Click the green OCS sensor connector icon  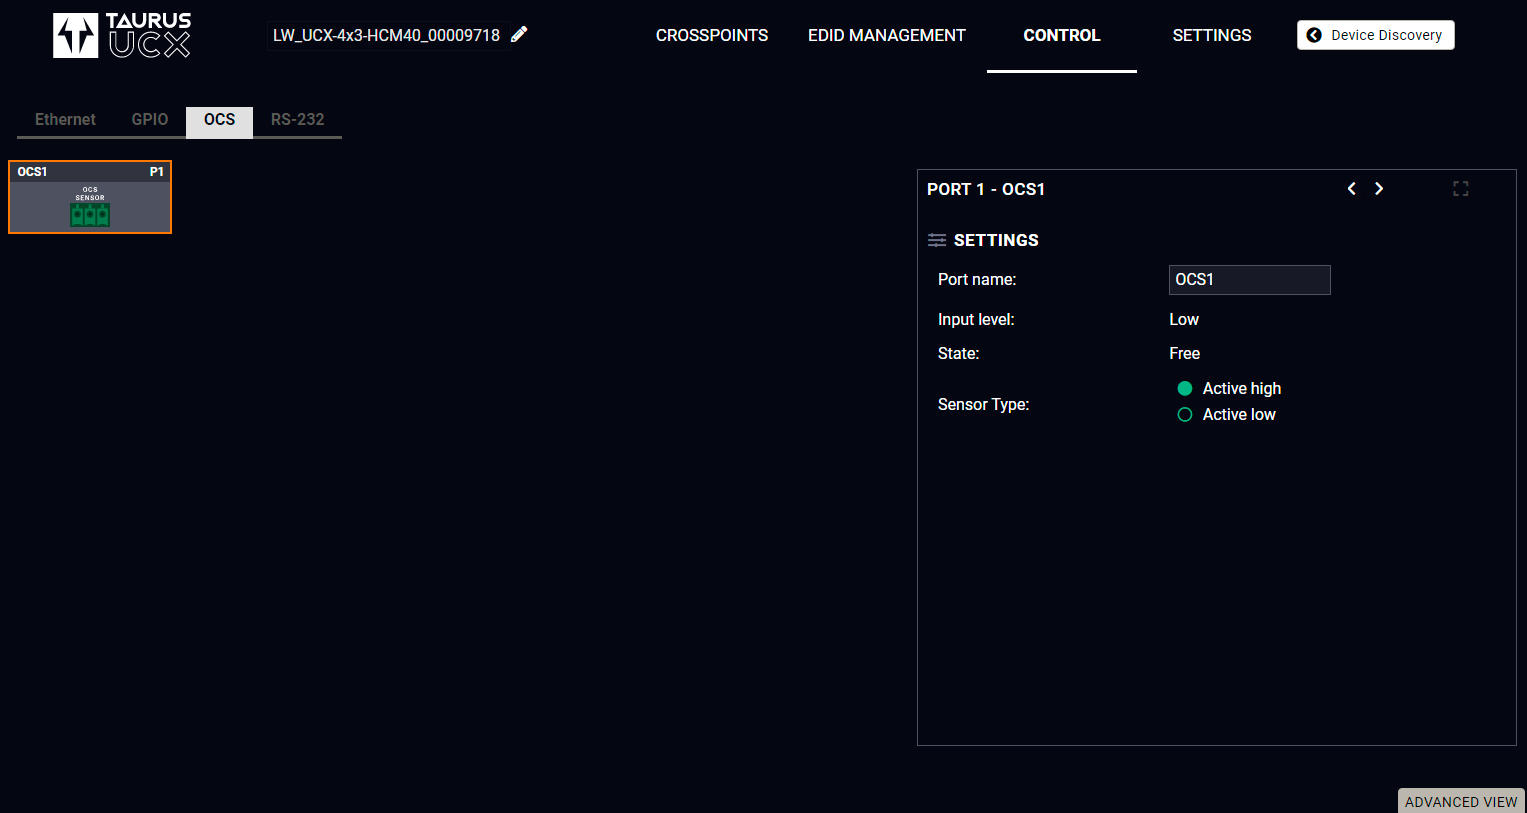[90, 214]
